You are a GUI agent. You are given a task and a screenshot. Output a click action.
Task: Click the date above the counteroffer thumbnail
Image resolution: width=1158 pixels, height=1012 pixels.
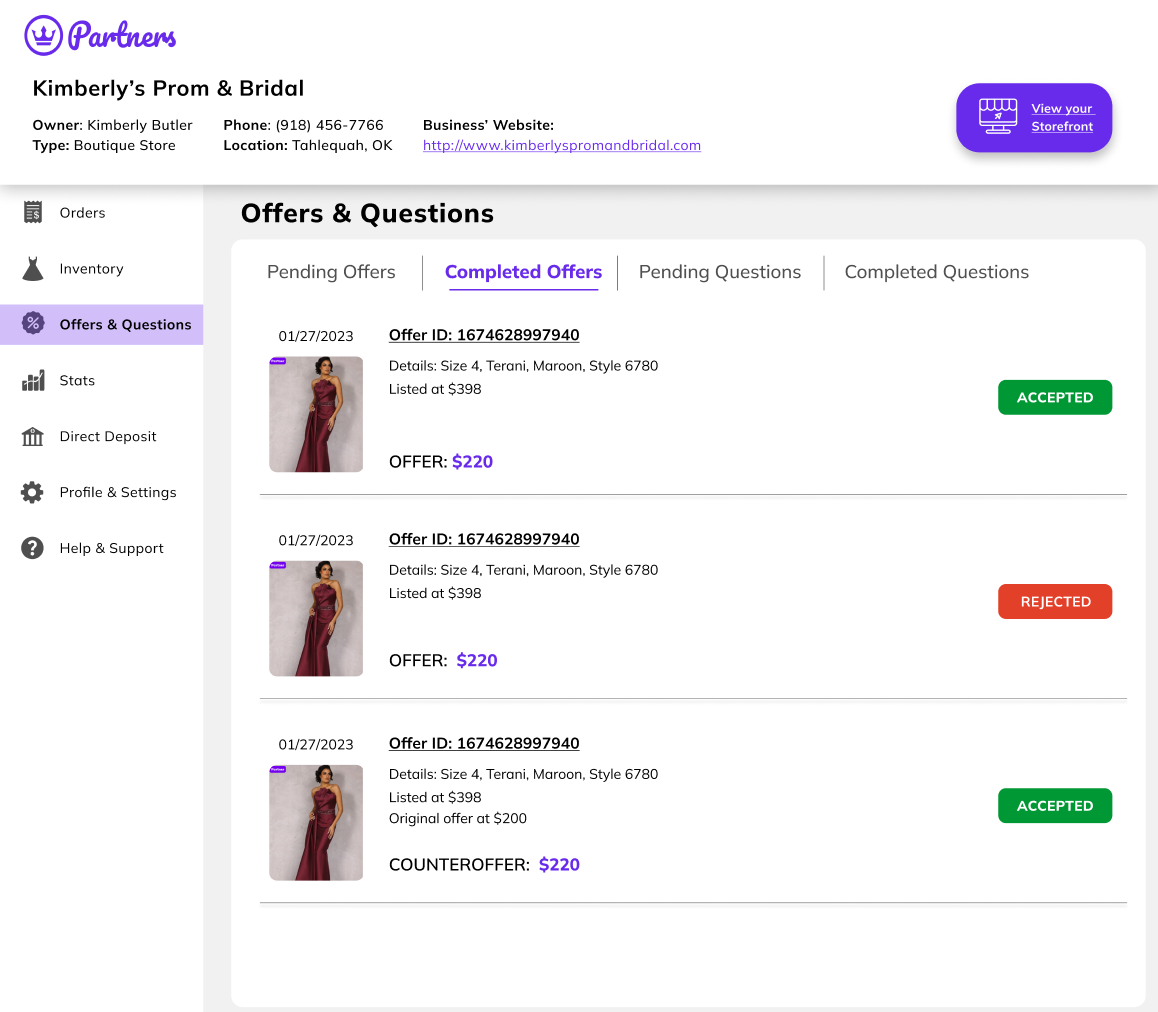(316, 745)
